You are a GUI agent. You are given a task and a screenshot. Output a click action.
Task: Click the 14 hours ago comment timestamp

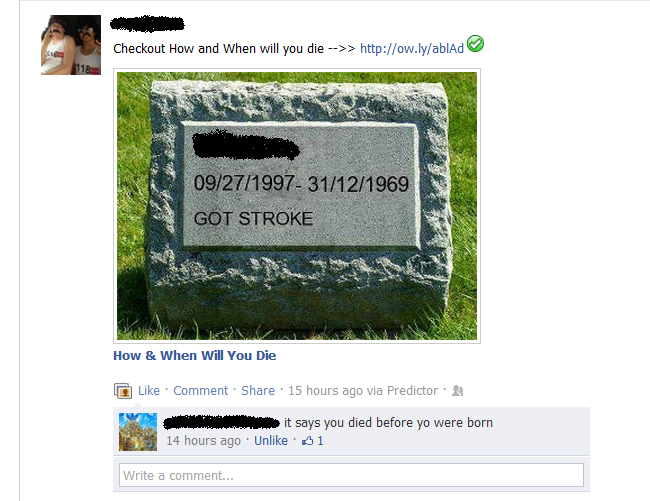204,441
